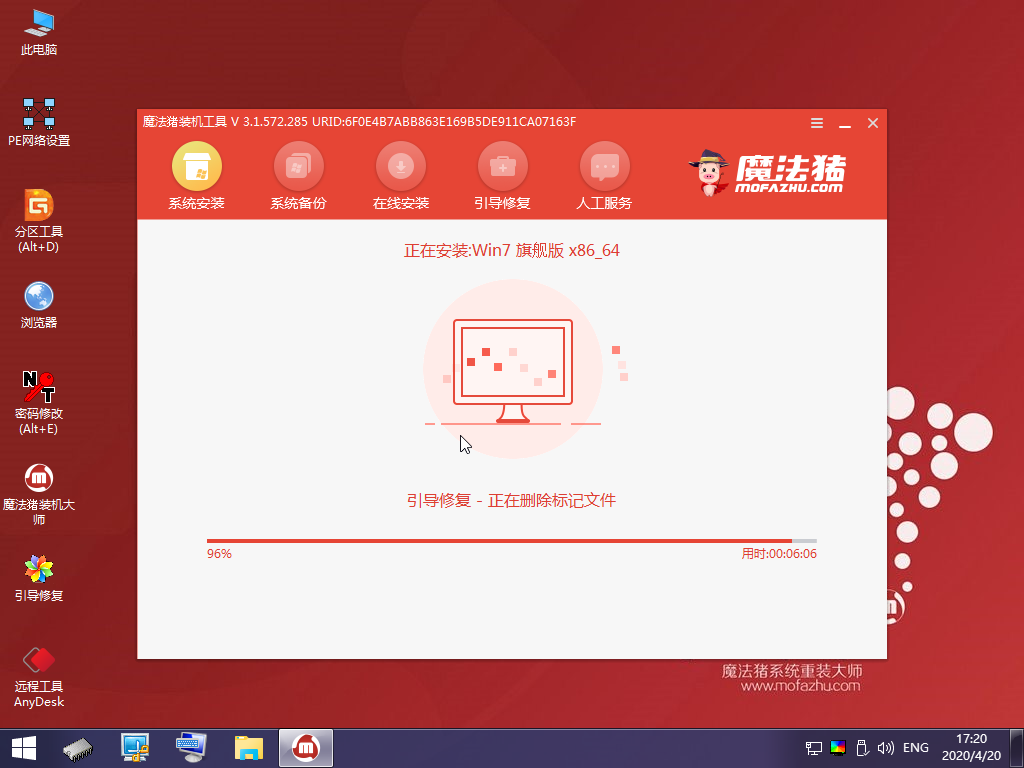Image resolution: width=1024 pixels, height=768 pixels.
Task: Launch 分区工具 (Alt+D) desktop icon
Action: 39,221
